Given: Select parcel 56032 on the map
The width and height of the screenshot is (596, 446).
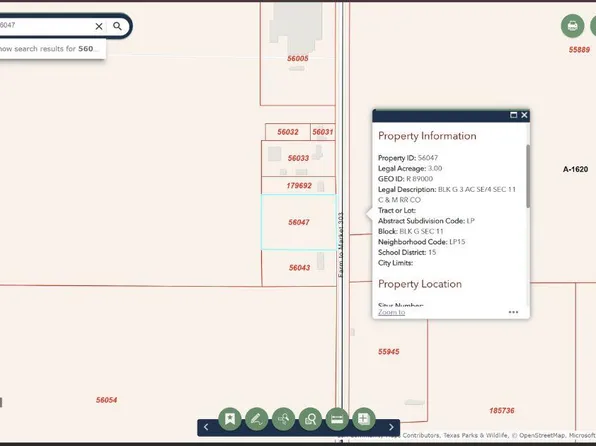Looking at the screenshot, I should 288,132.
